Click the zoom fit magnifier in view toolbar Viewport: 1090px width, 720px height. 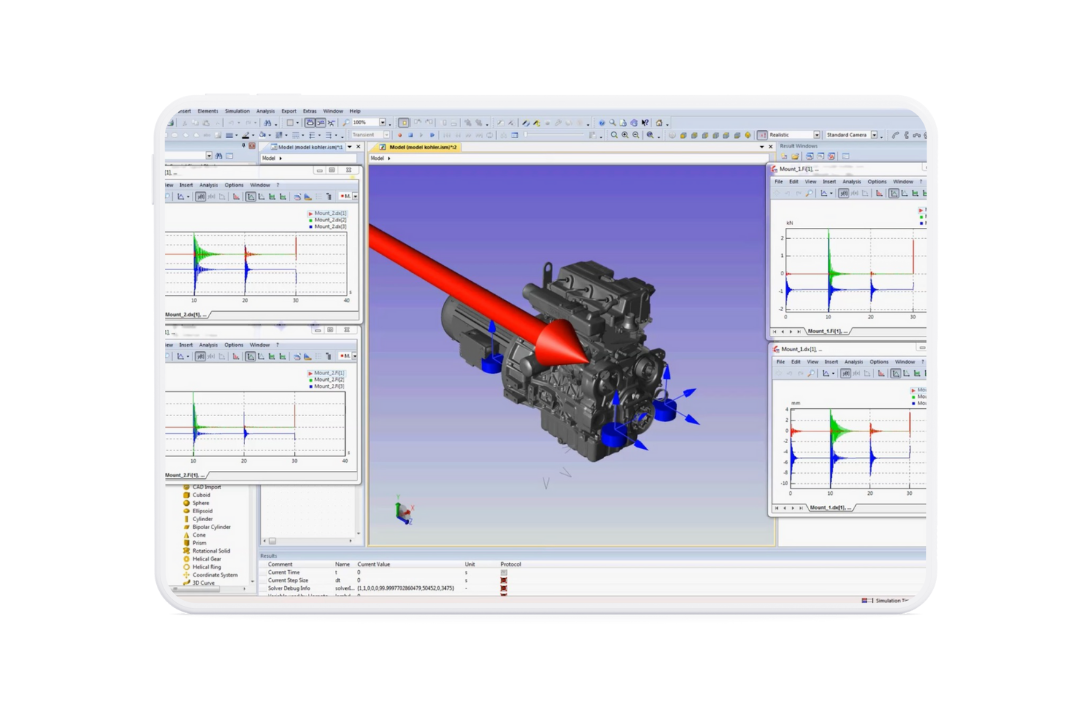[614, 135]
